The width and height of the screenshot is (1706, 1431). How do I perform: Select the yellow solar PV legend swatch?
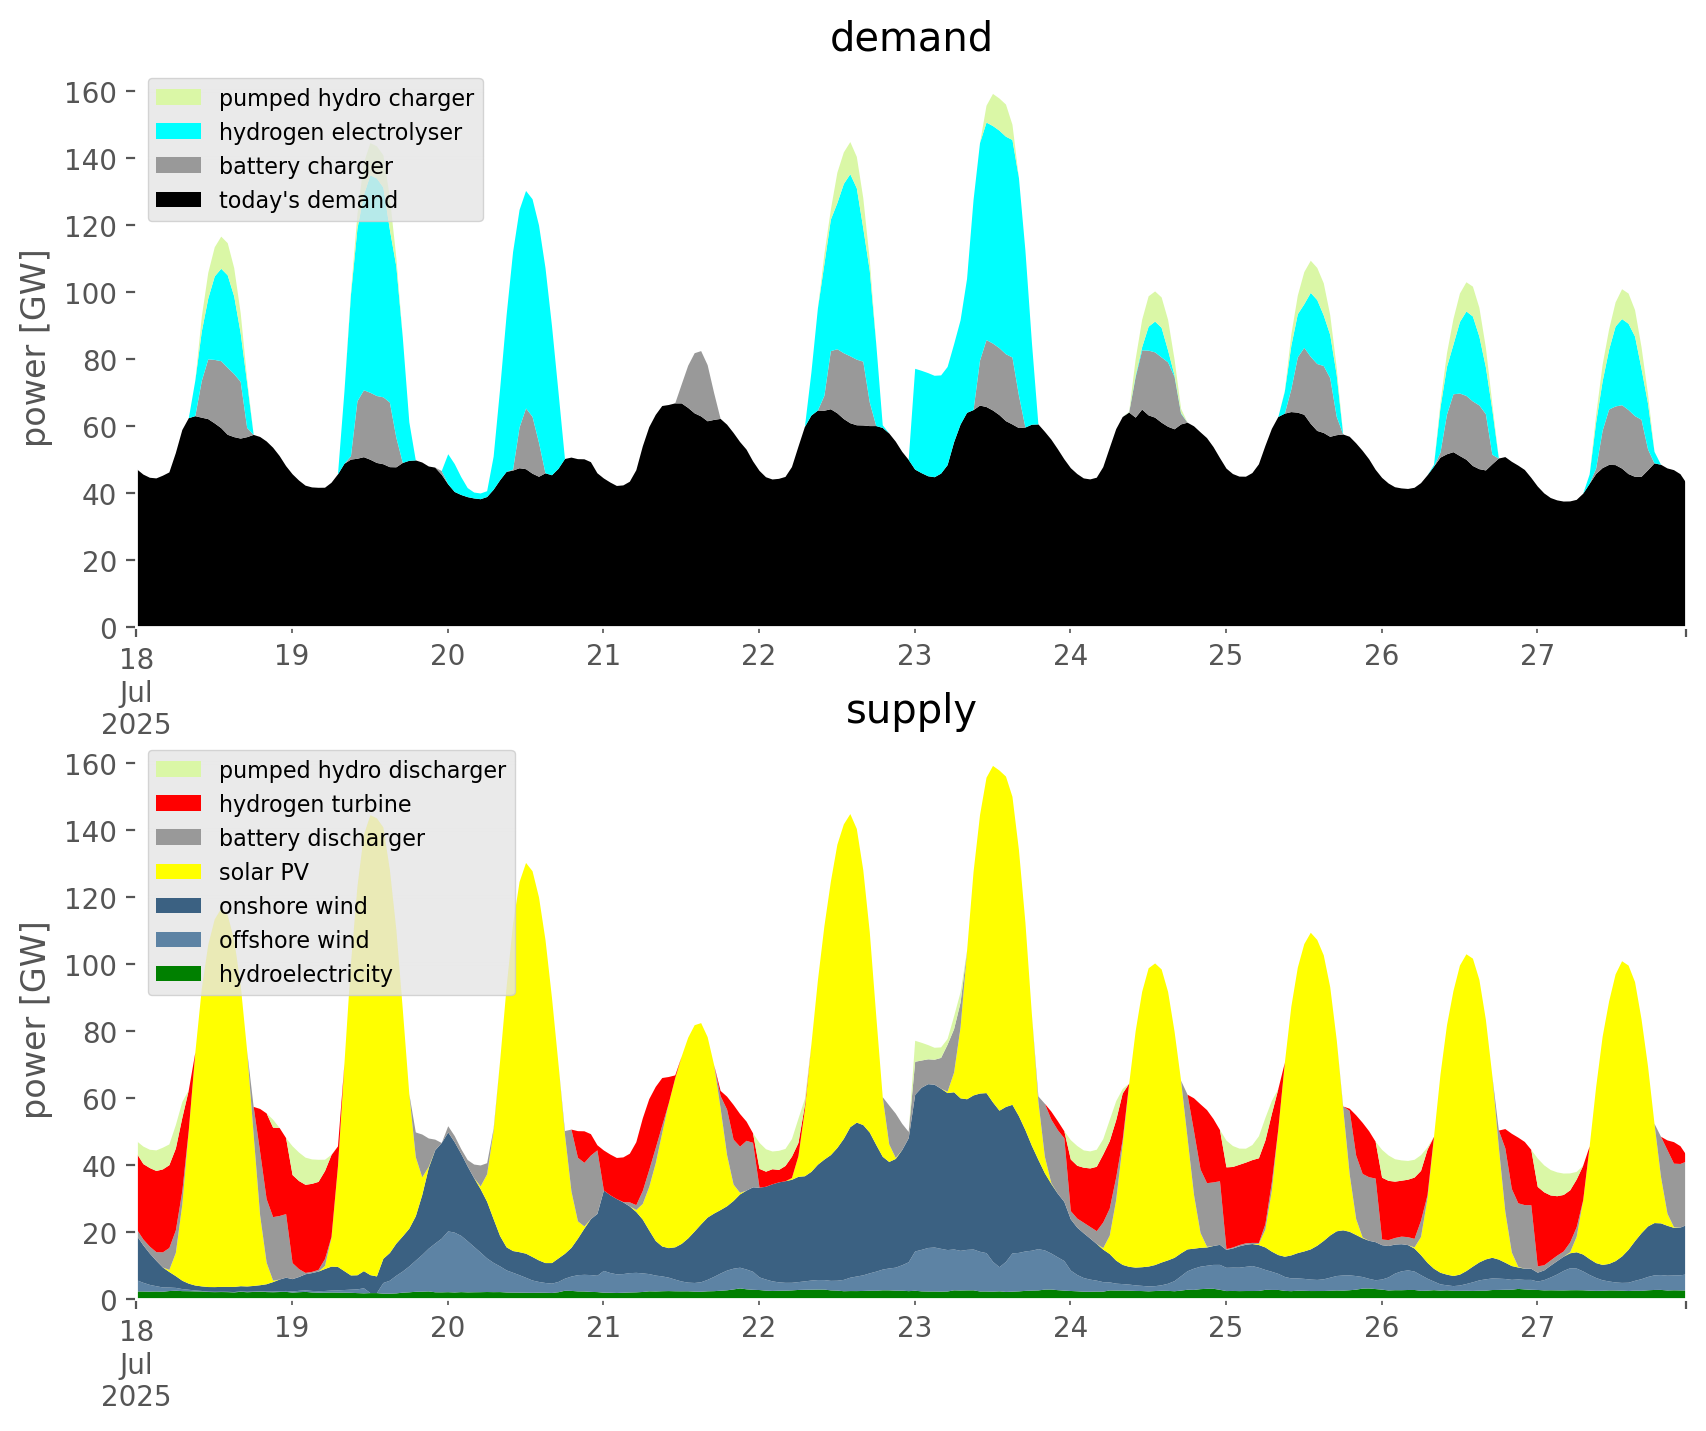point(179,872)
